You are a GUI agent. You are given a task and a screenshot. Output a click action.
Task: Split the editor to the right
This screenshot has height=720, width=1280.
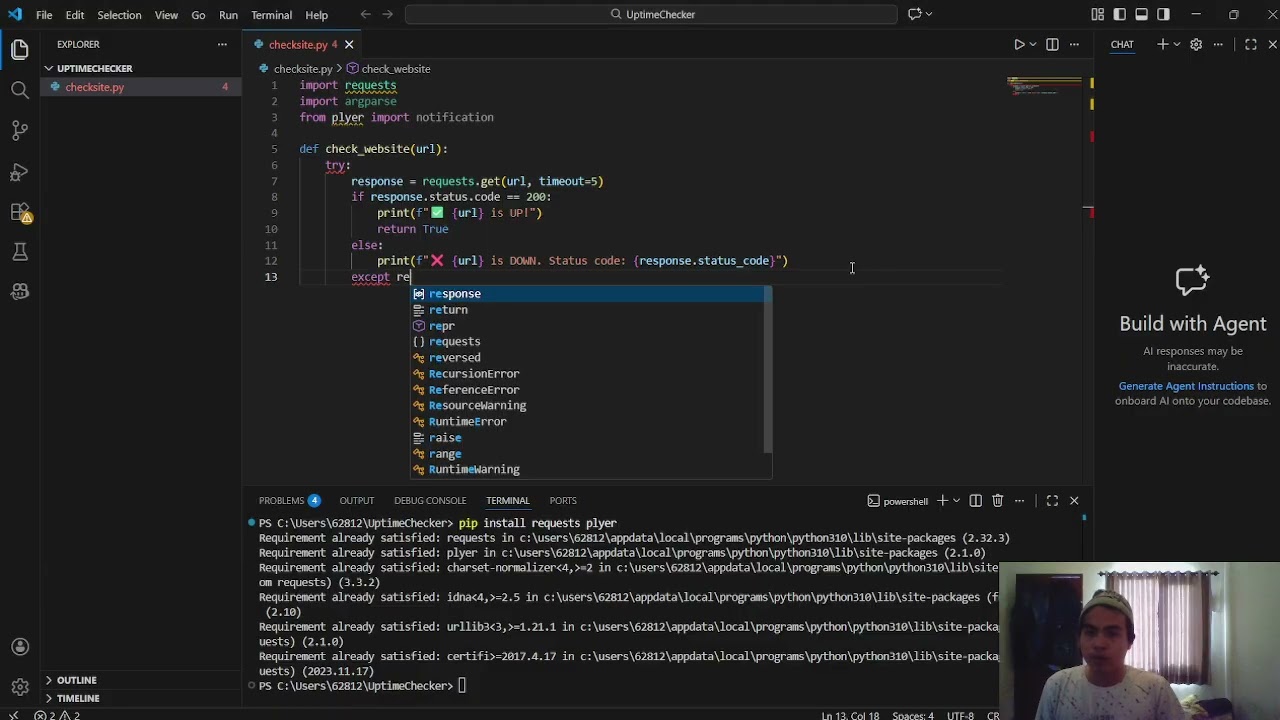click(1052, 44)
